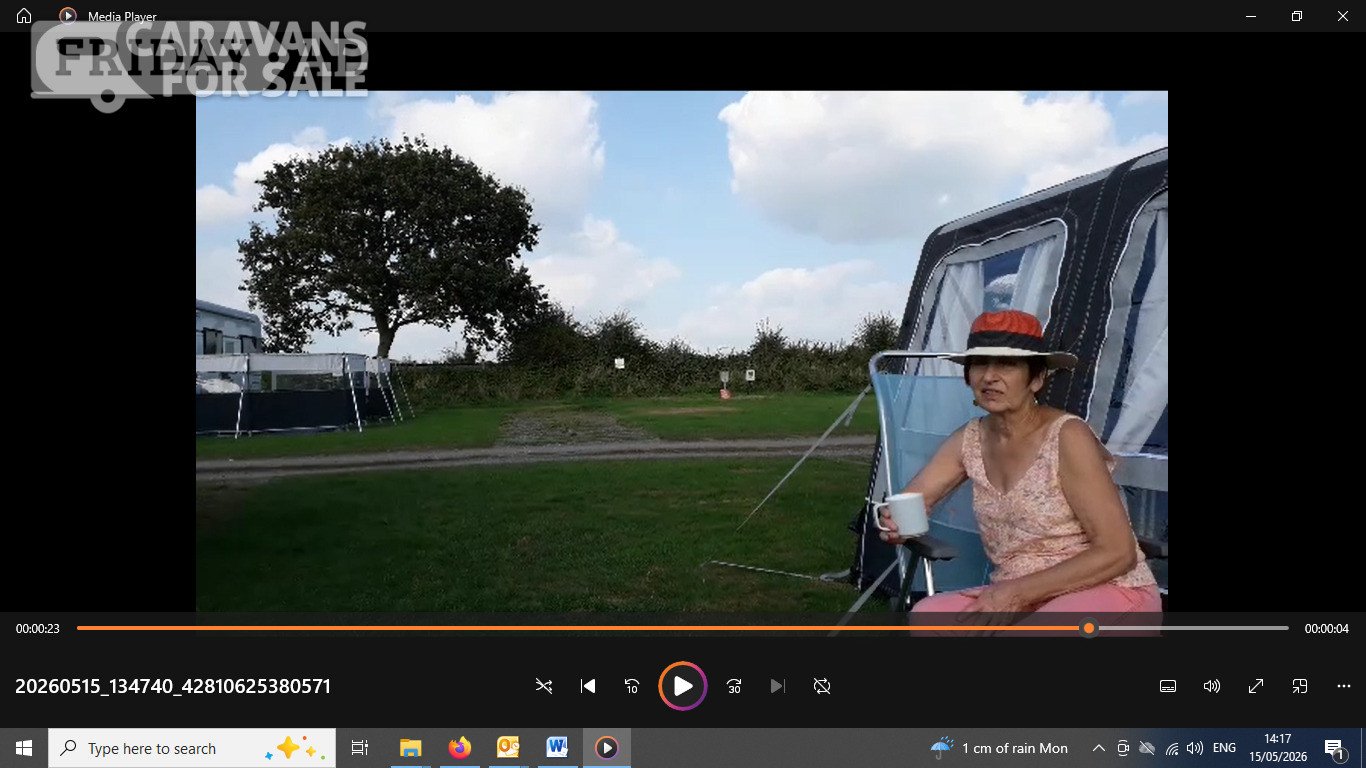
Task: Skip forward 30 seconds
Action: pyautogui.click(x=734, y=686)
